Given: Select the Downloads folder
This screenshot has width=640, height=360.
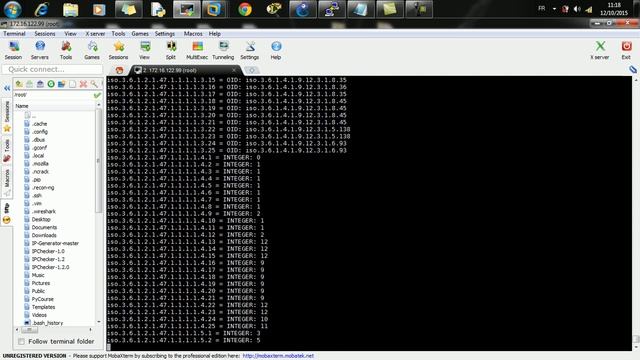Looking at the screenshot, I should (44, 235).
